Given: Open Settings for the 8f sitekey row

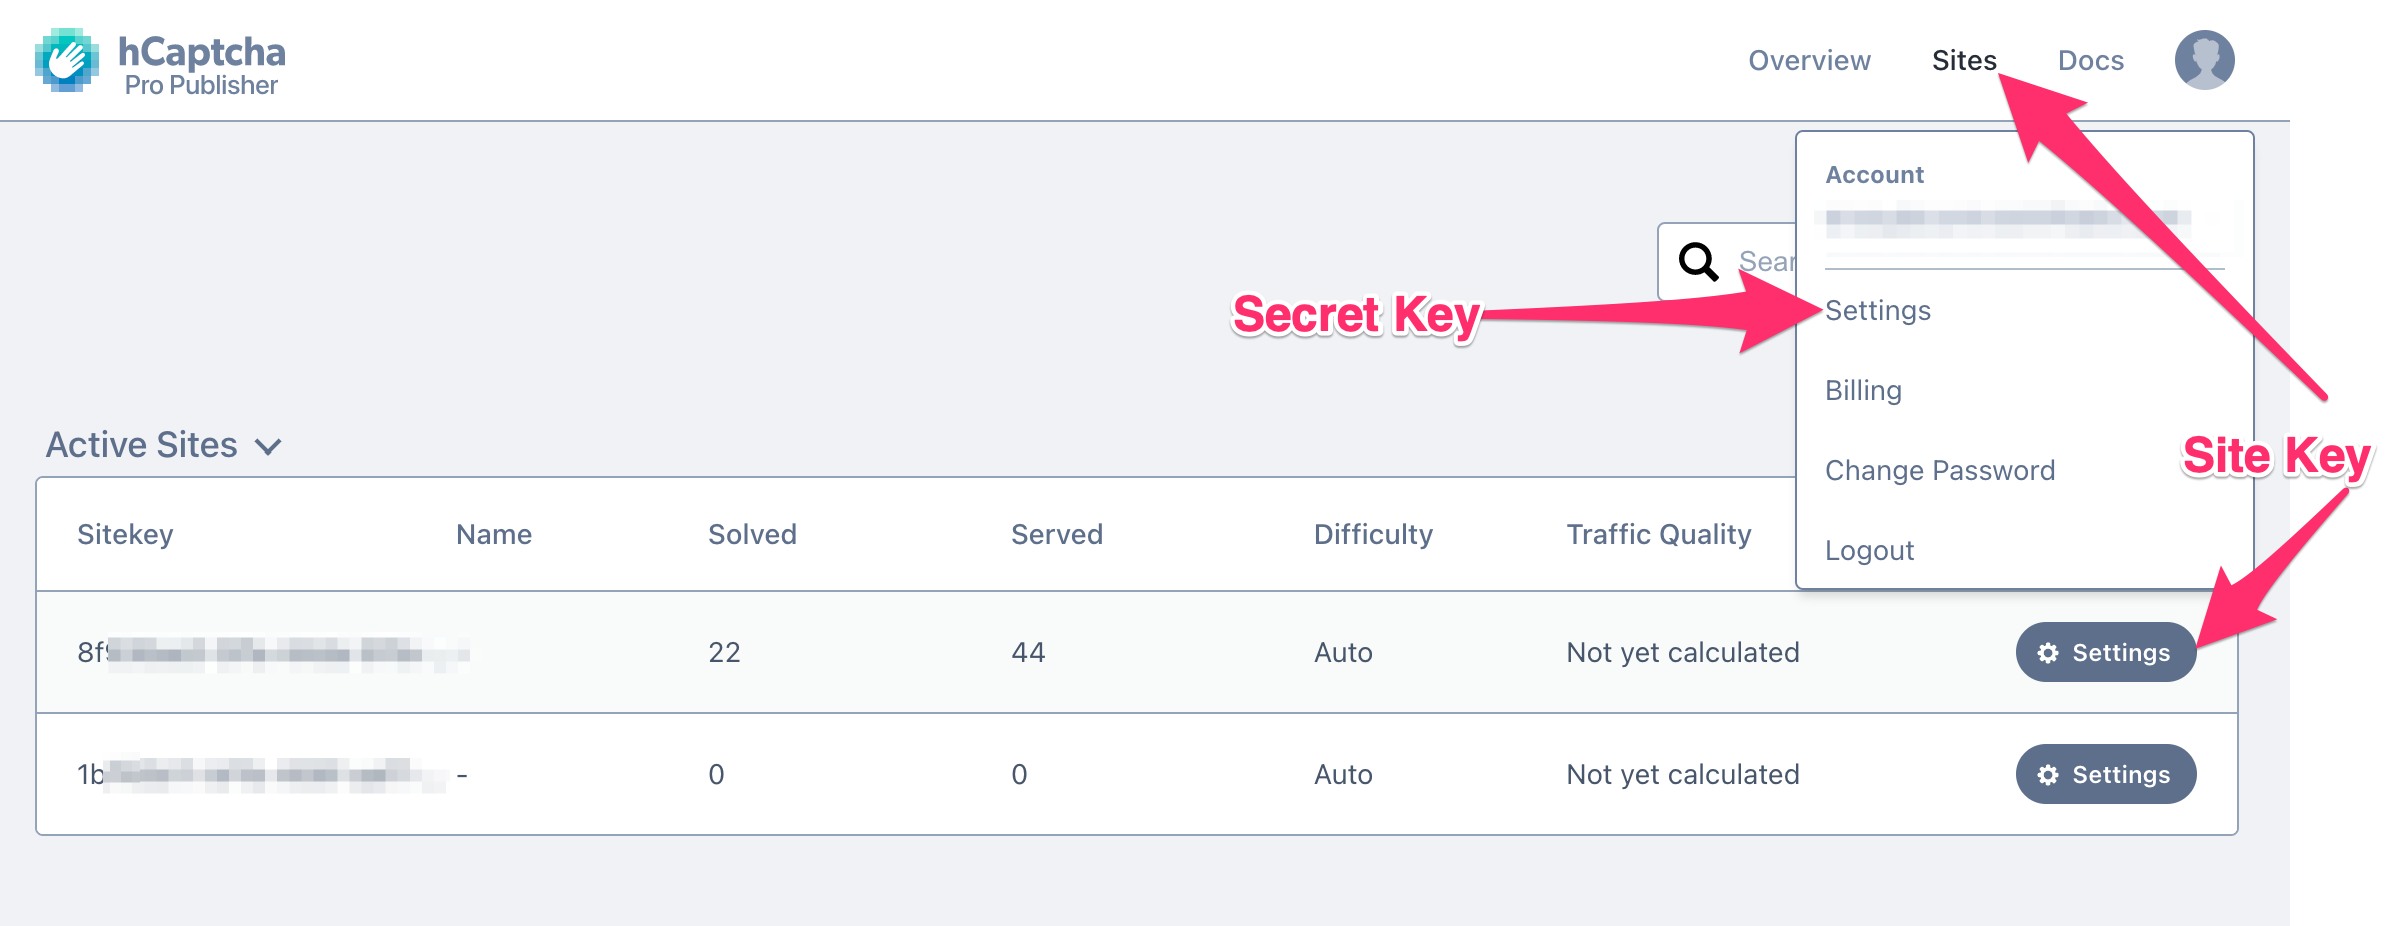Looking at the screenshot, I should [2105, 652].
